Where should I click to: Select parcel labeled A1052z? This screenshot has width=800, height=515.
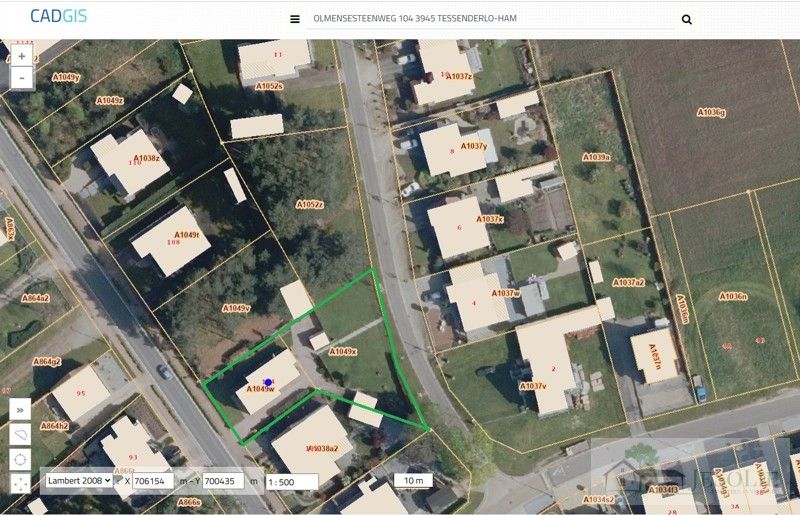pos(310,205)
